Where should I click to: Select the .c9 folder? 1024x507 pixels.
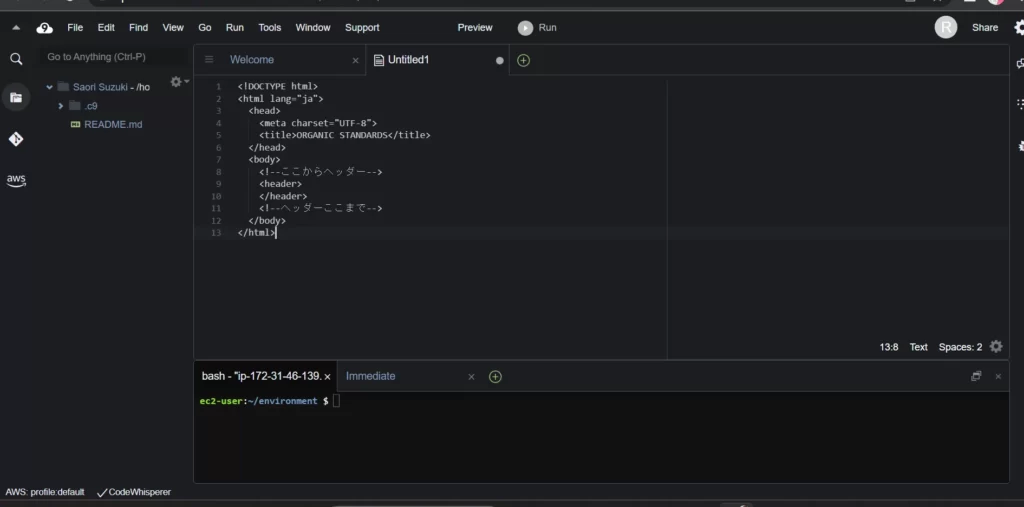tap(91, 106)
